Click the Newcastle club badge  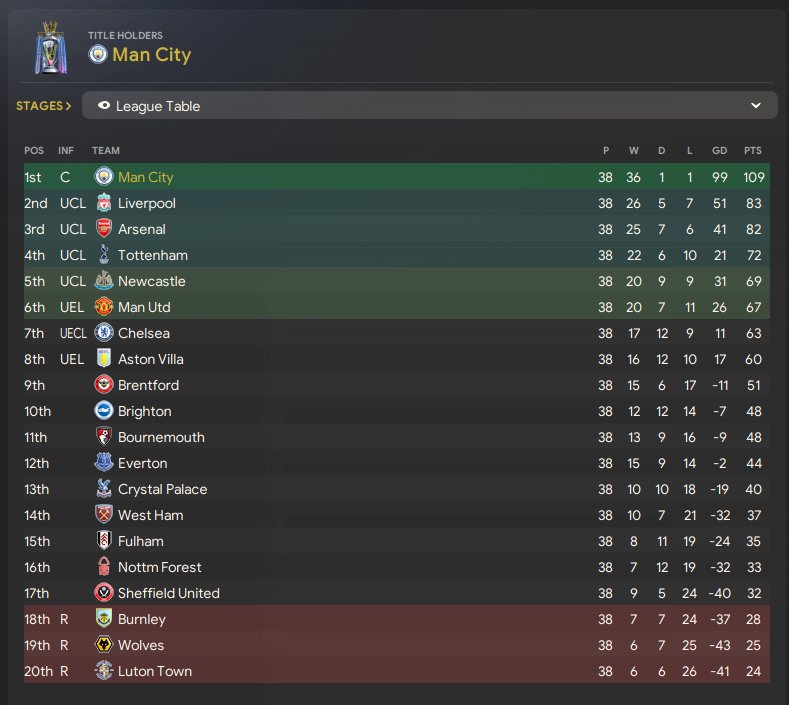point(104,281)
